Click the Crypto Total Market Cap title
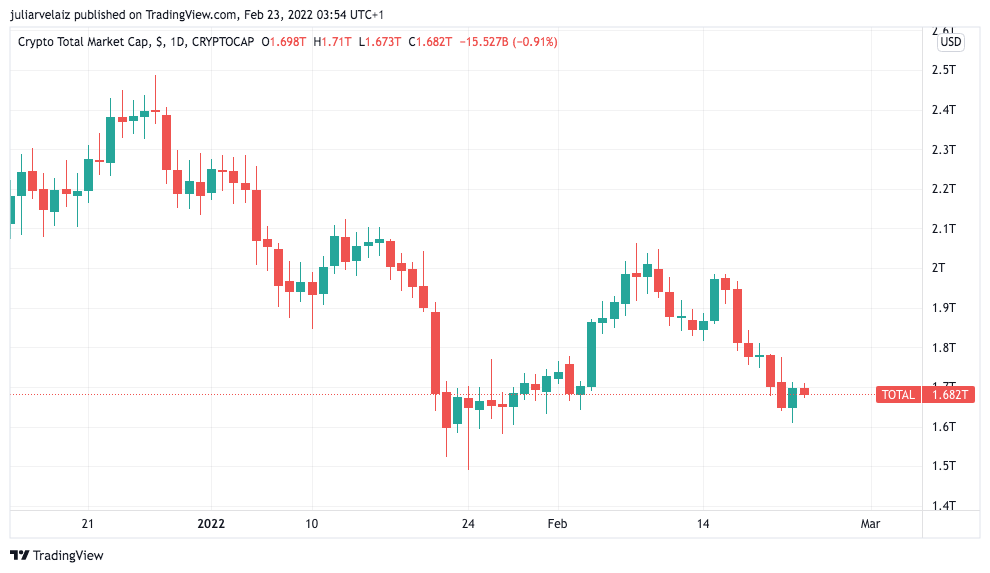 (83, 42)
